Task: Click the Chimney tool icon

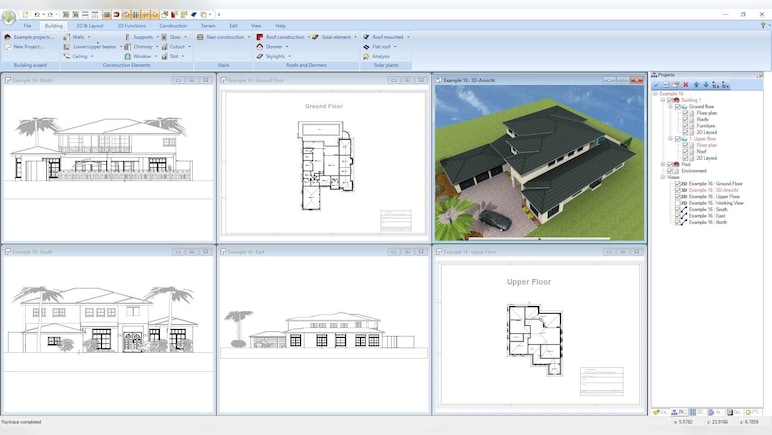Action: (128, 47)
